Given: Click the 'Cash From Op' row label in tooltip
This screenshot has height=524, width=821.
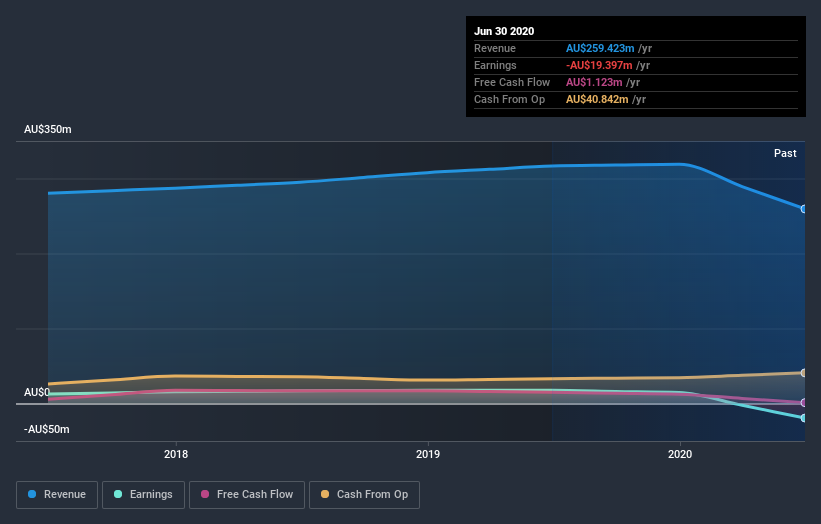Looking at the screenshot, I should pos(509,99).
